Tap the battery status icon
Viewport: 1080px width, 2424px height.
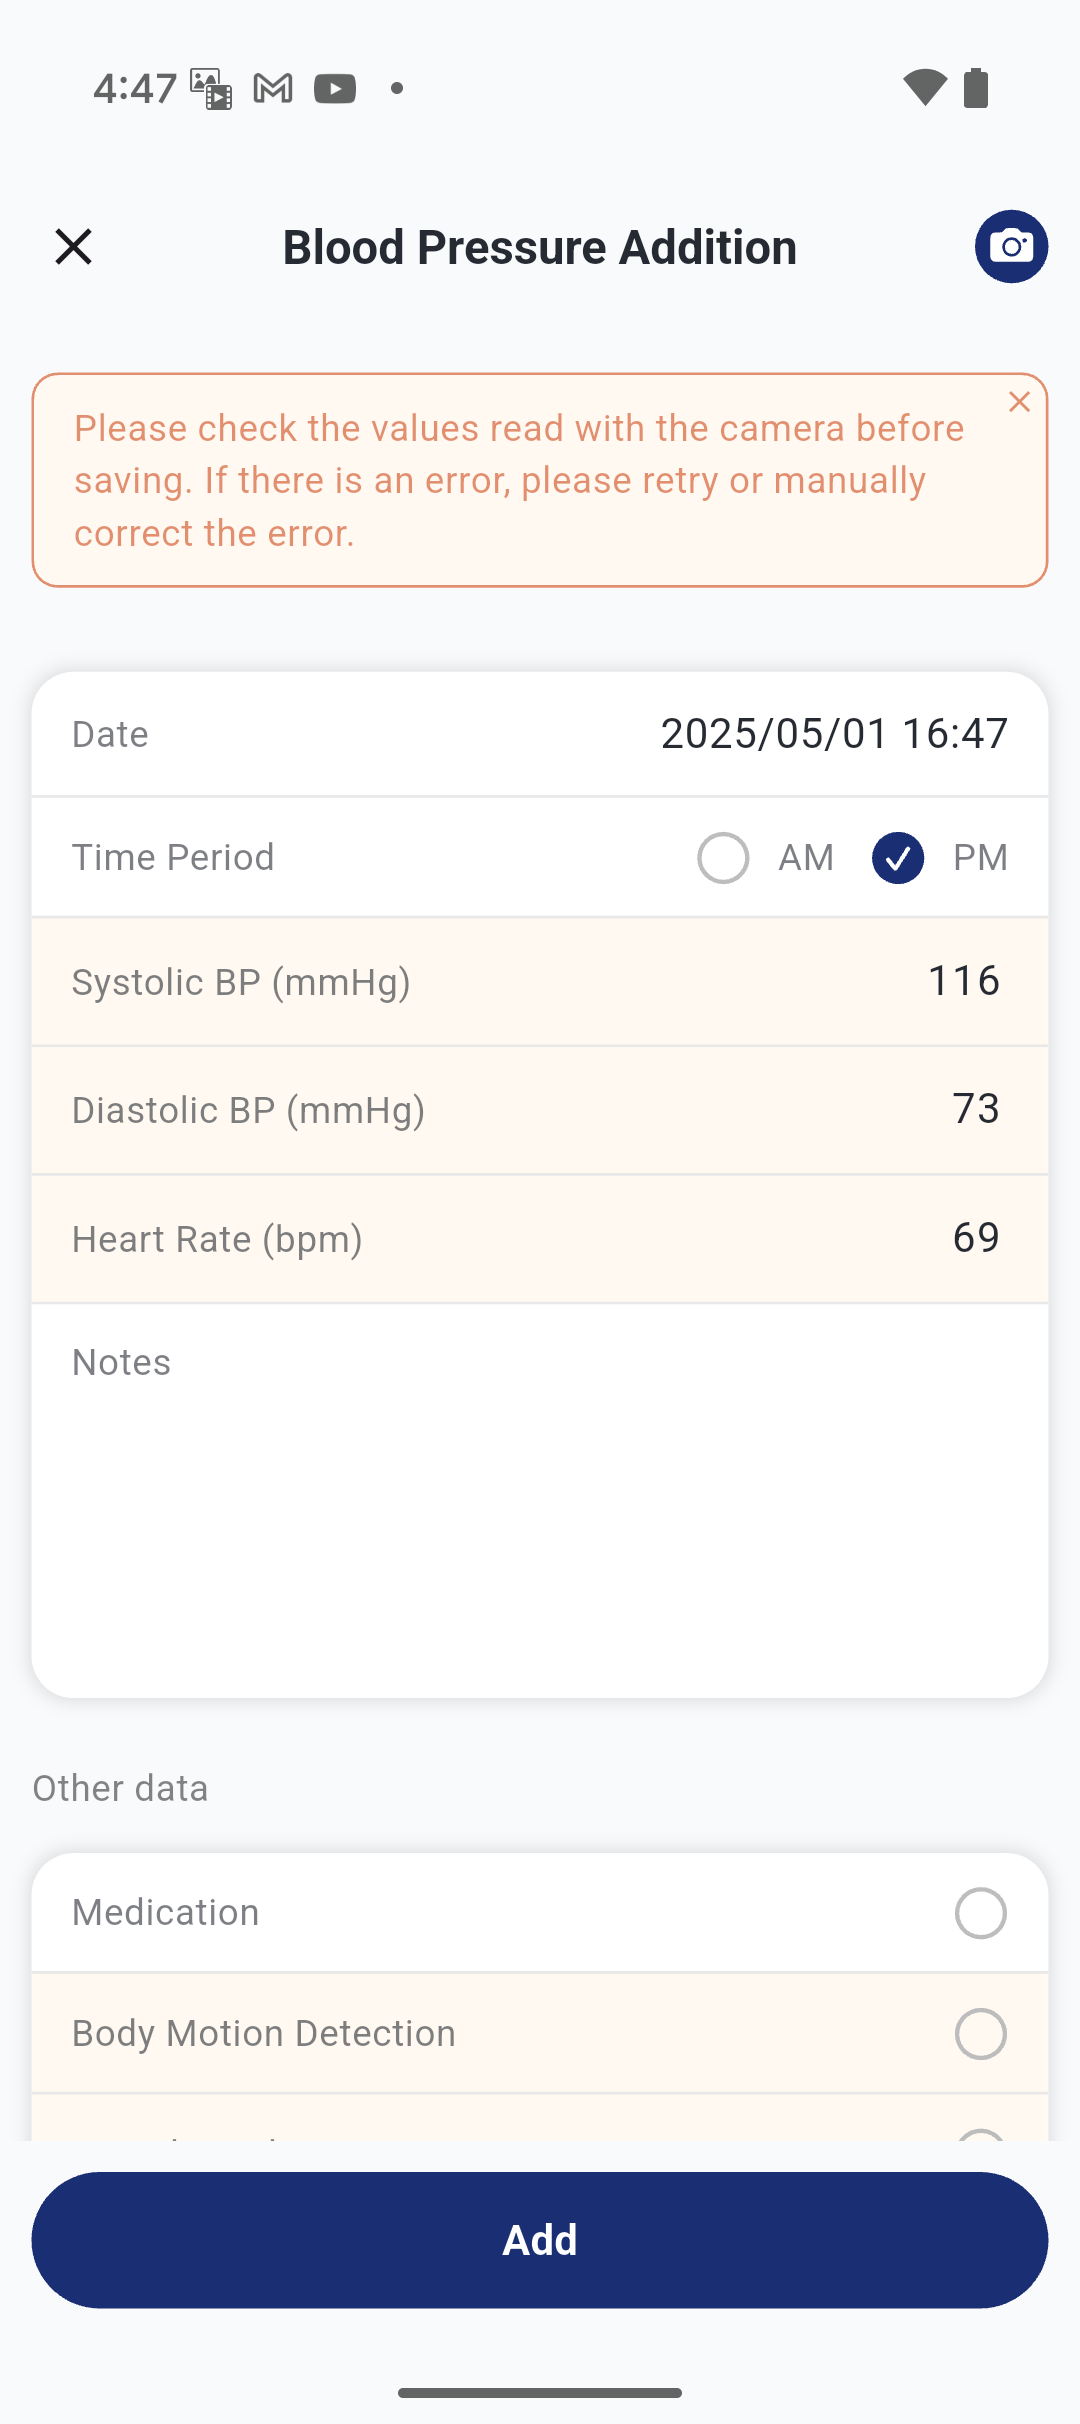pos(976,88)
